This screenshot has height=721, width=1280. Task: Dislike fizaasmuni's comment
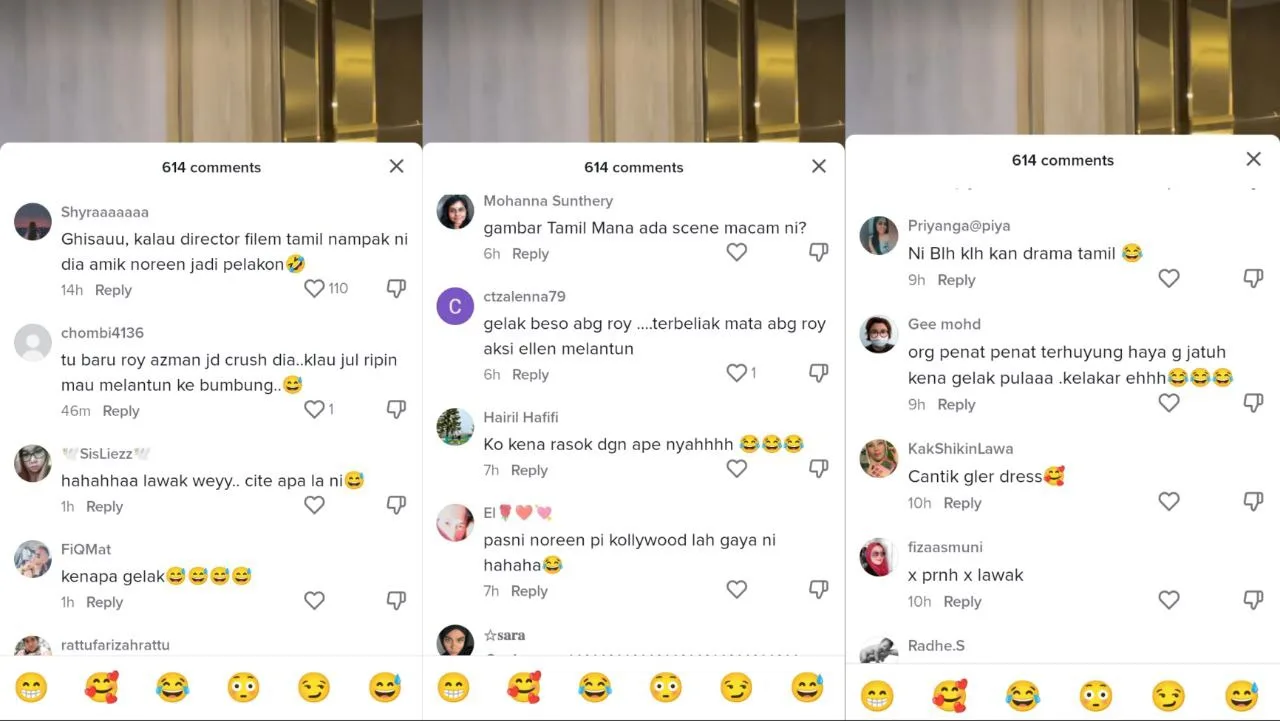pos(1253,599)
